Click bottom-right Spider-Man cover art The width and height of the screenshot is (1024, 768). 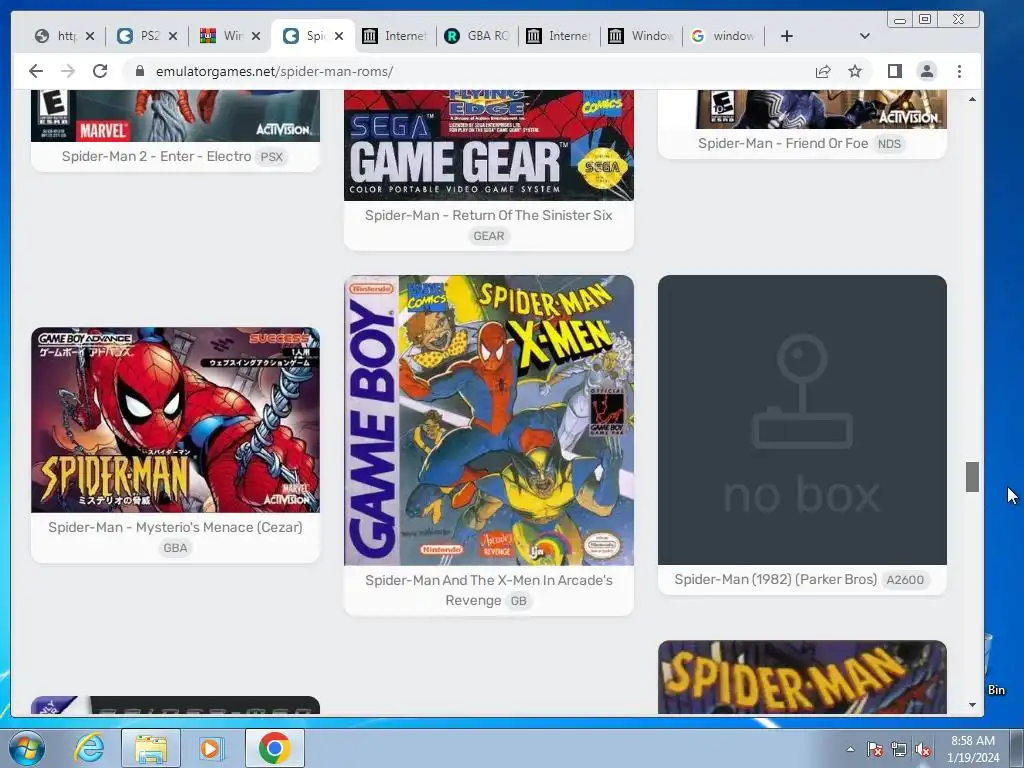pos(802,677)
